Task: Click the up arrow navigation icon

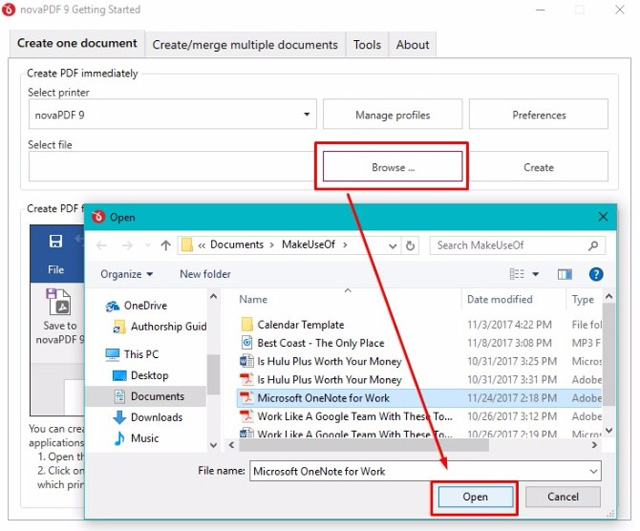Action: [165, 245]
